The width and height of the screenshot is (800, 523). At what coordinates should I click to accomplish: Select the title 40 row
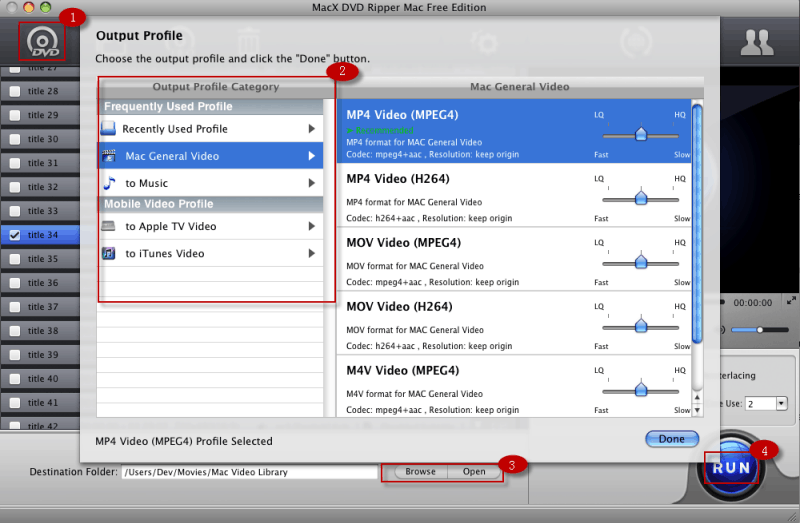coord(40,379)
